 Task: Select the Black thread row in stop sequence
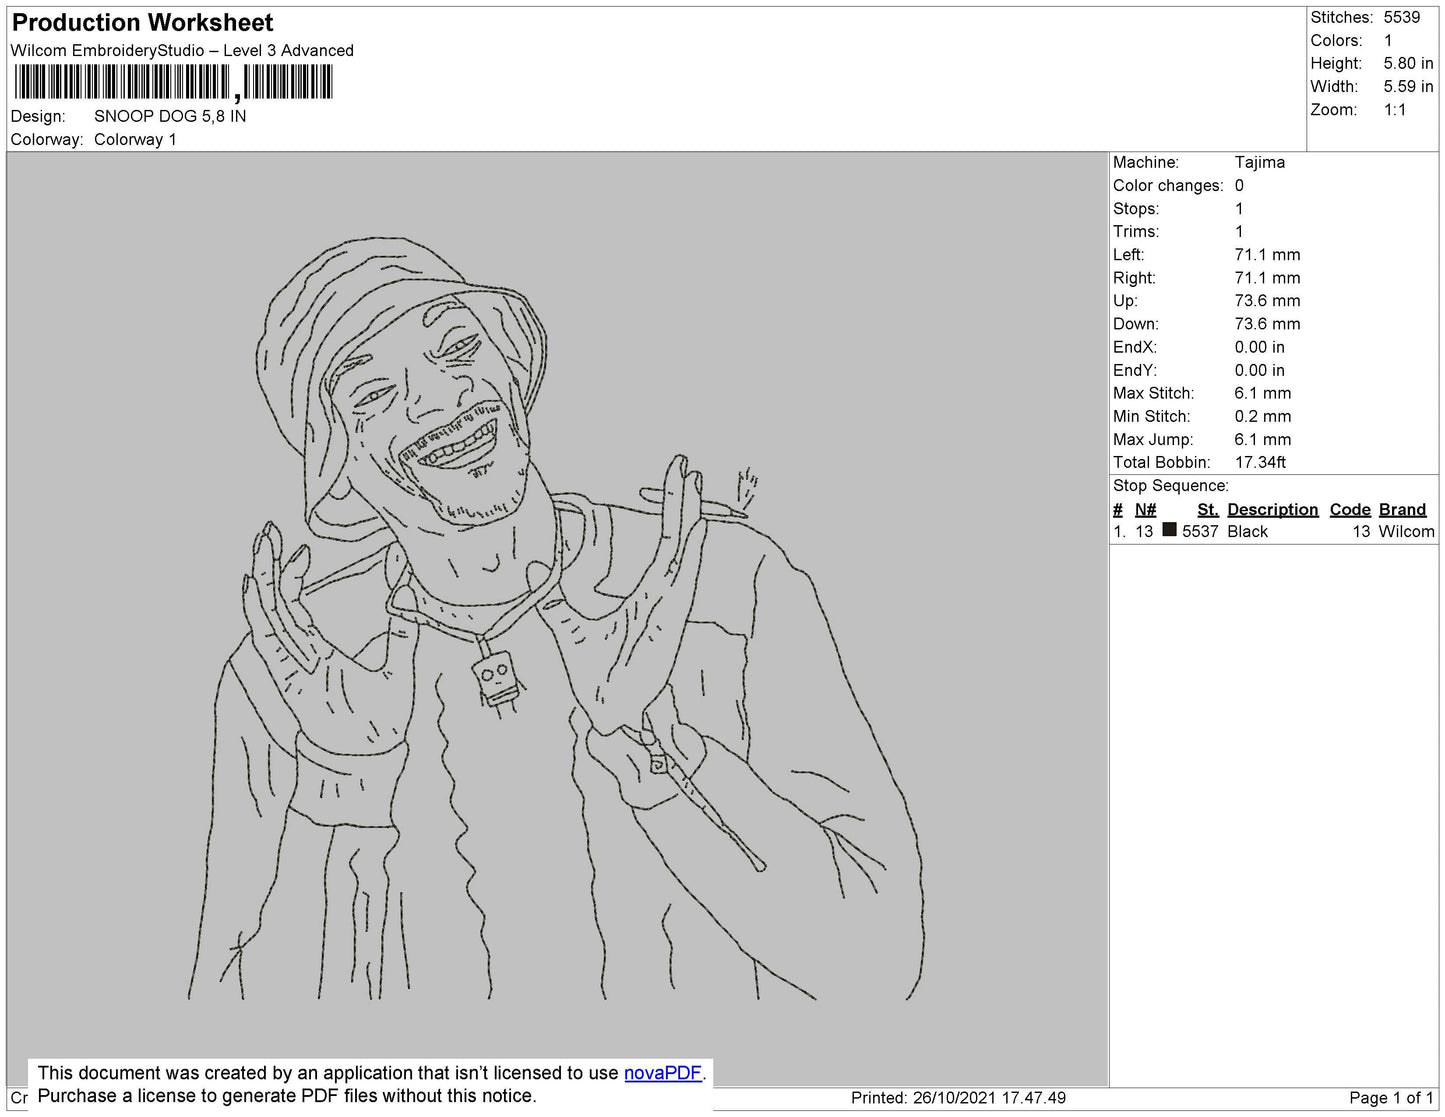tap(1273, 532)
